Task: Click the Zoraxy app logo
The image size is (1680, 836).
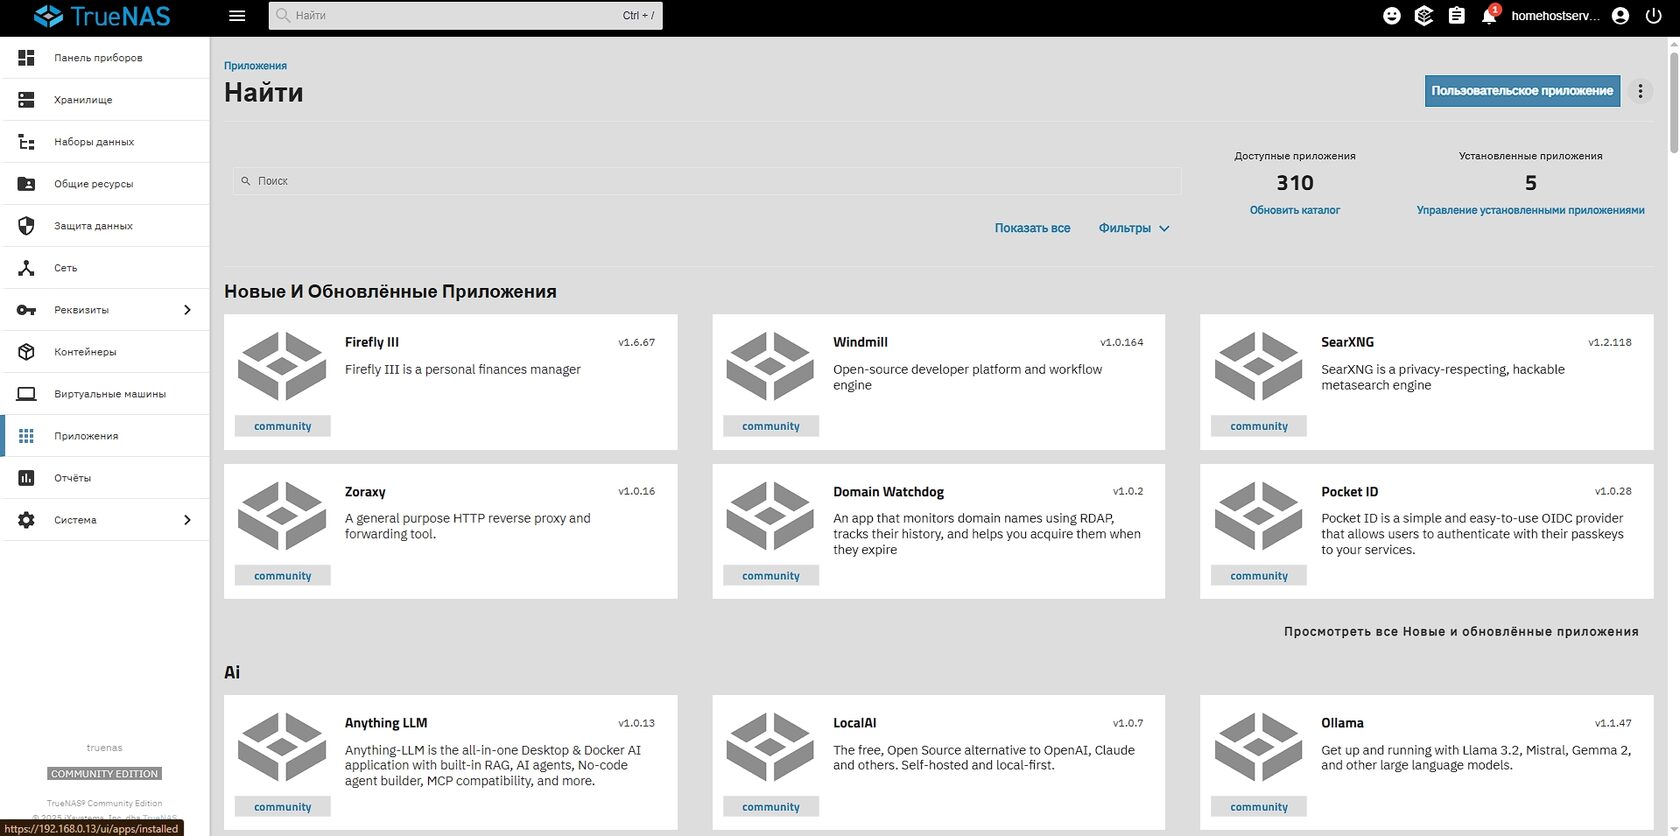Action: click(x=282, y=516)
